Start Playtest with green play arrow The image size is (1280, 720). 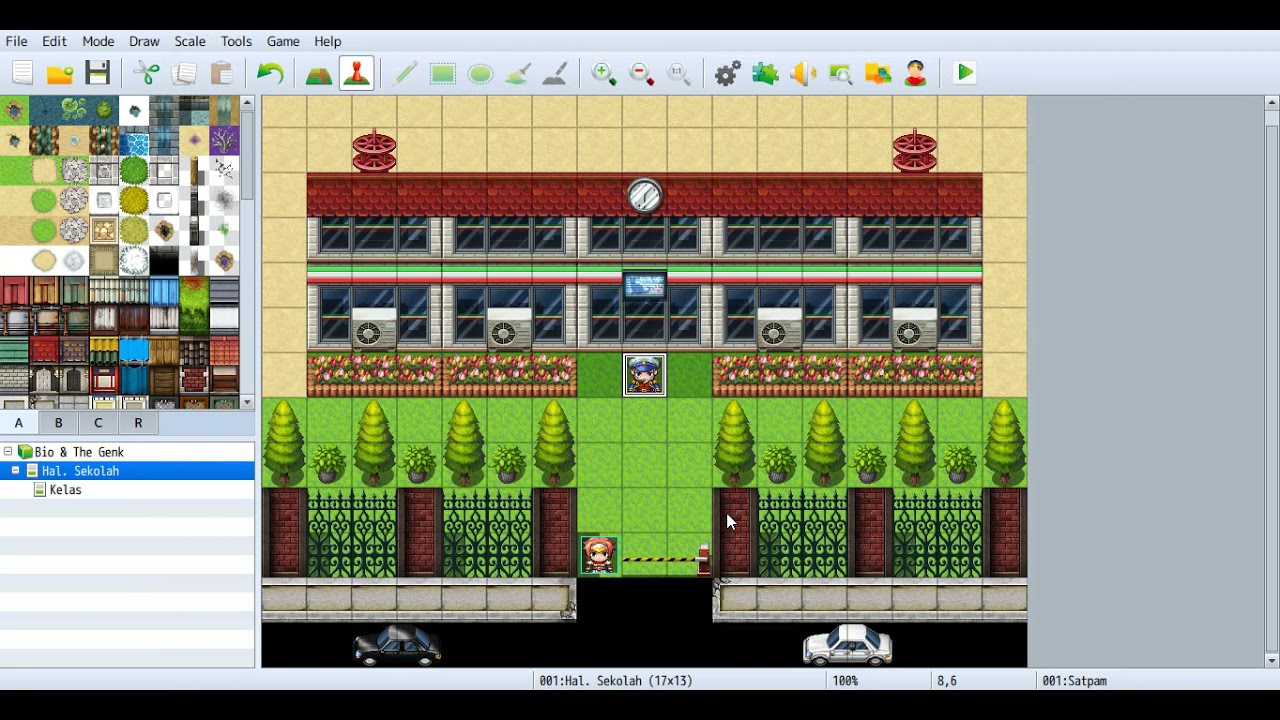tap(965, 73)
